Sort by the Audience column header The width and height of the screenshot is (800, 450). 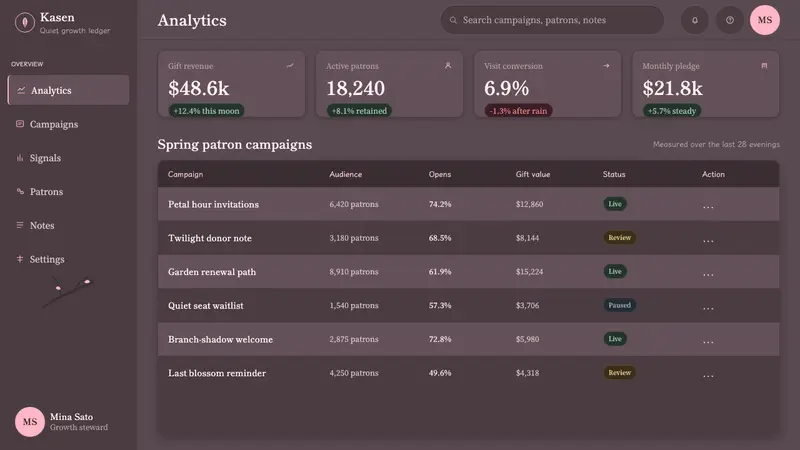point(345,174)
